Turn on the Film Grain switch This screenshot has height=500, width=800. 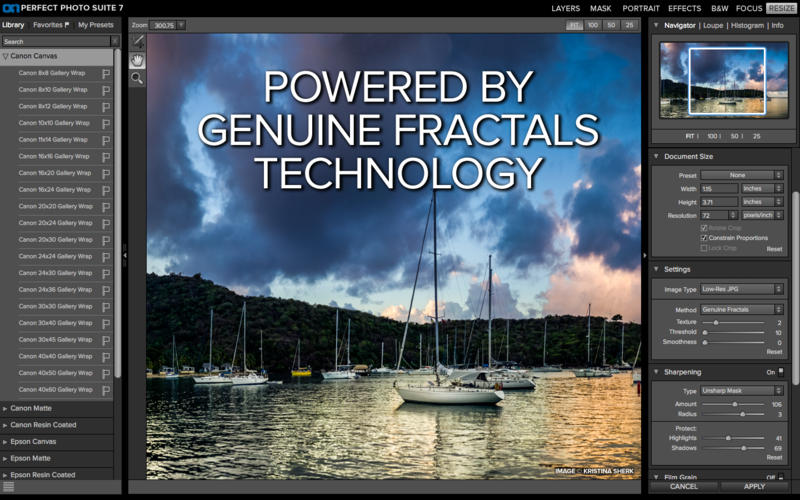(781, 478)
